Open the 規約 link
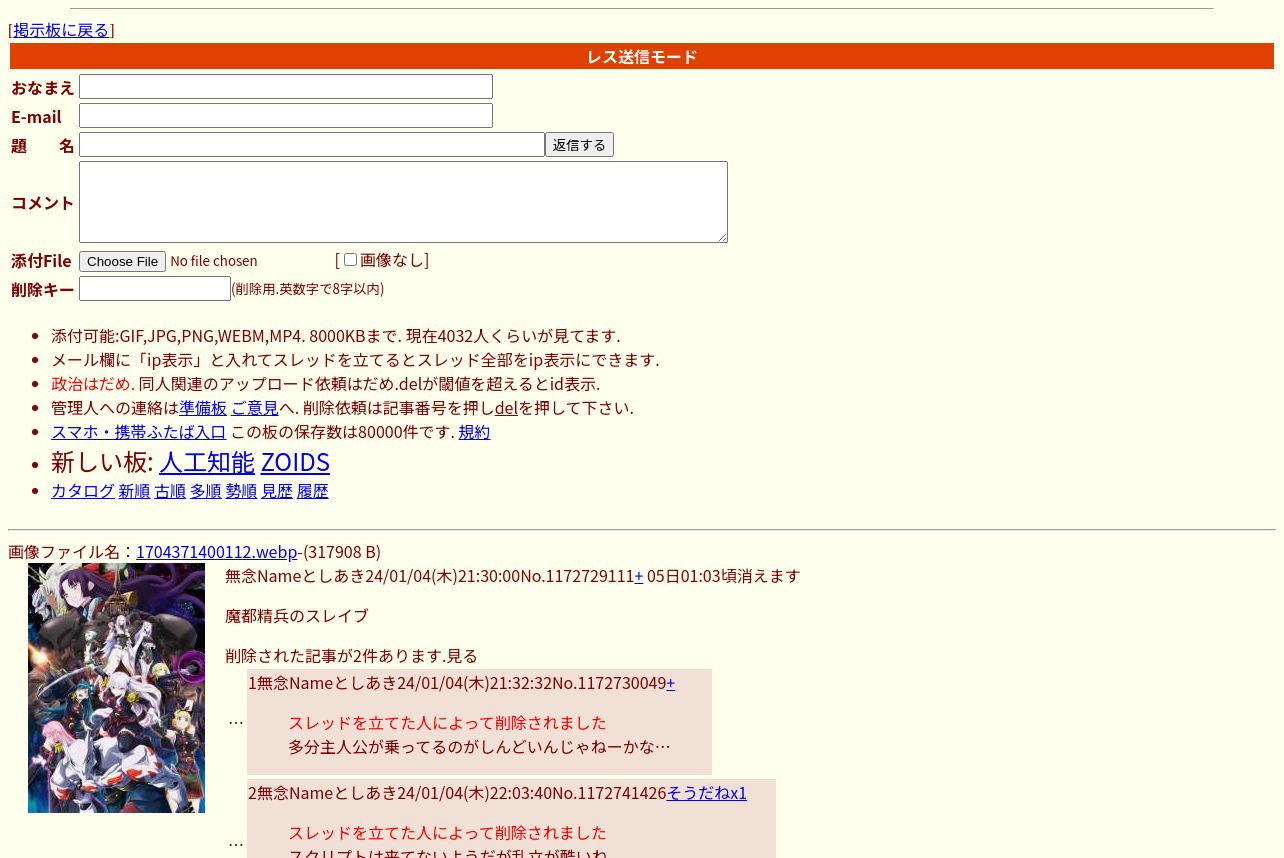Image resolution: width=1284 pixels, height=858 pixels. pos(474,432)
